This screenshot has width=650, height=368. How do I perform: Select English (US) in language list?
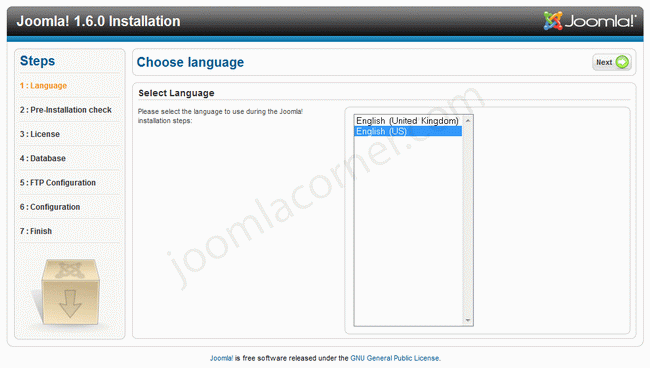click(407, 131)
